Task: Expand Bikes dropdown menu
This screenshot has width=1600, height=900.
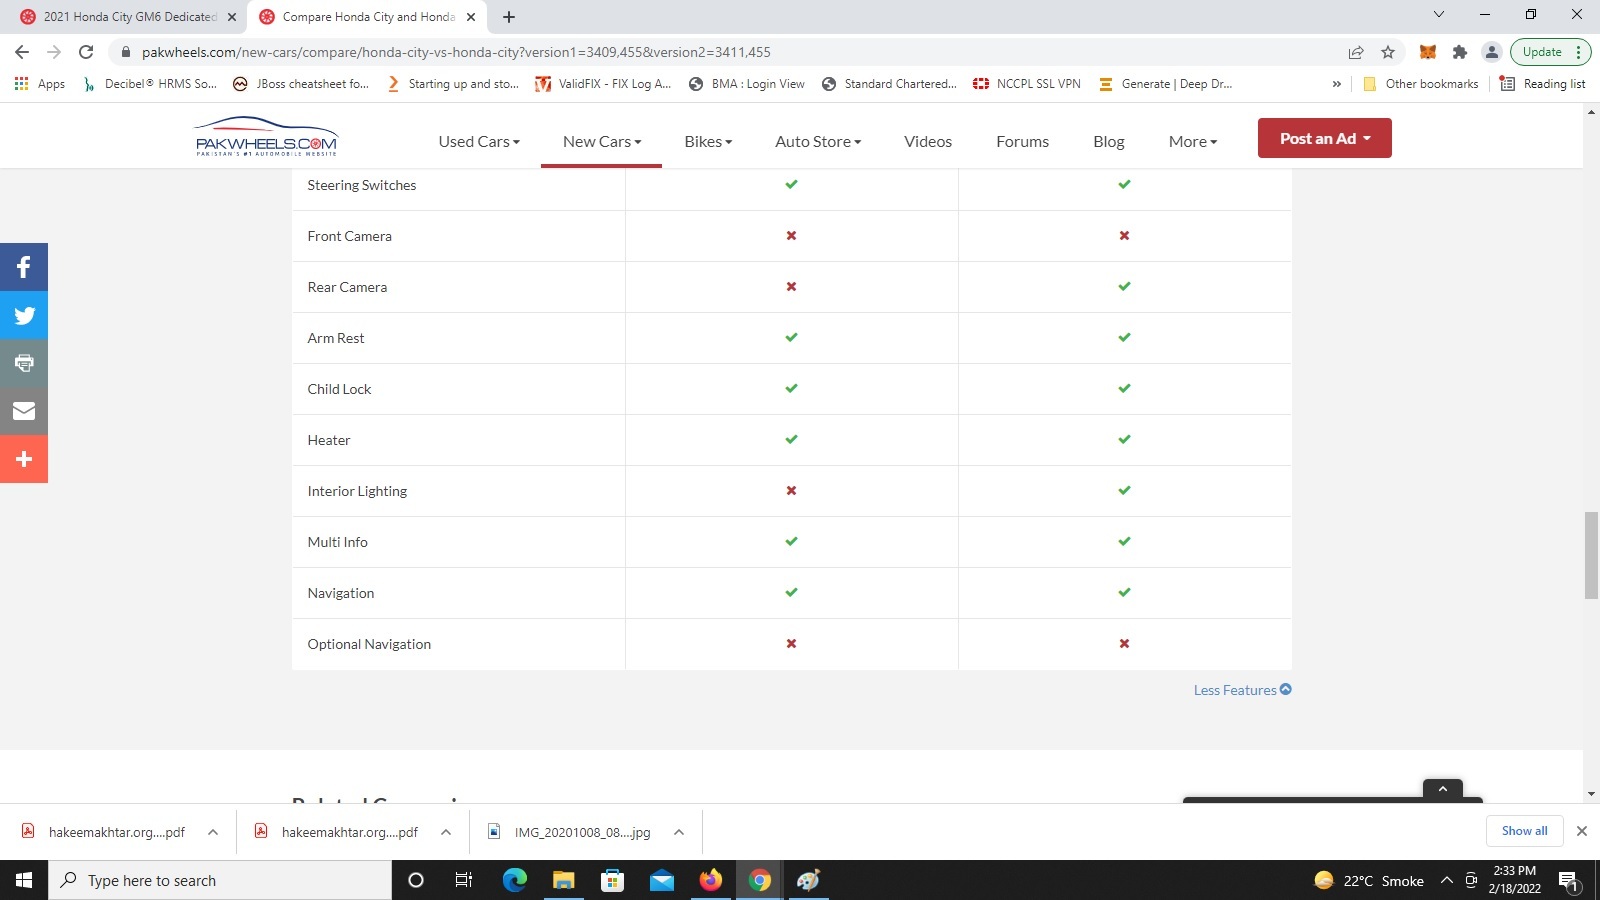Action: (708, 142)
